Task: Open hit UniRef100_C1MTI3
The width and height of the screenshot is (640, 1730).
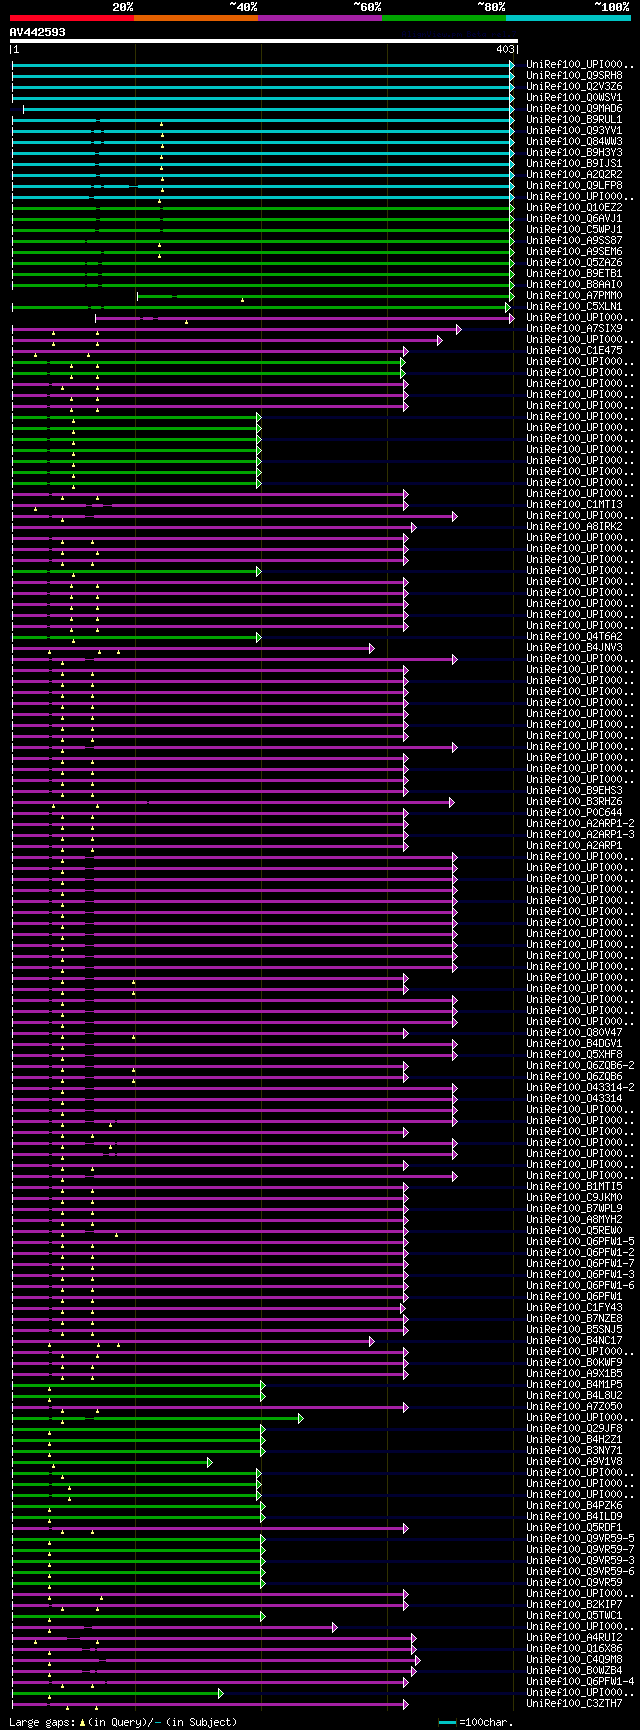Action: tap(574, 504)
